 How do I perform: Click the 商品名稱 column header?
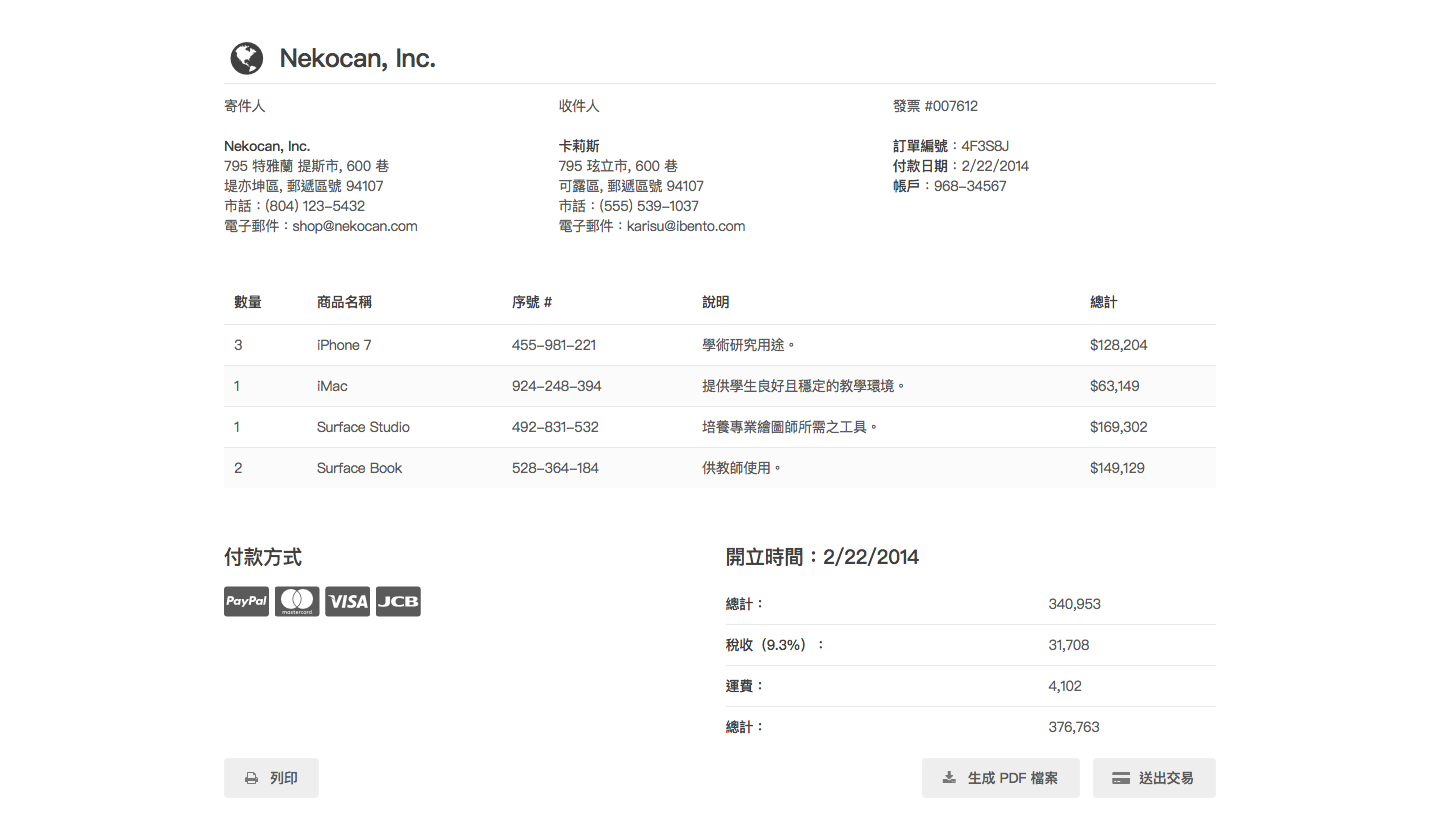pyautogui.click(x=344, y=302)
